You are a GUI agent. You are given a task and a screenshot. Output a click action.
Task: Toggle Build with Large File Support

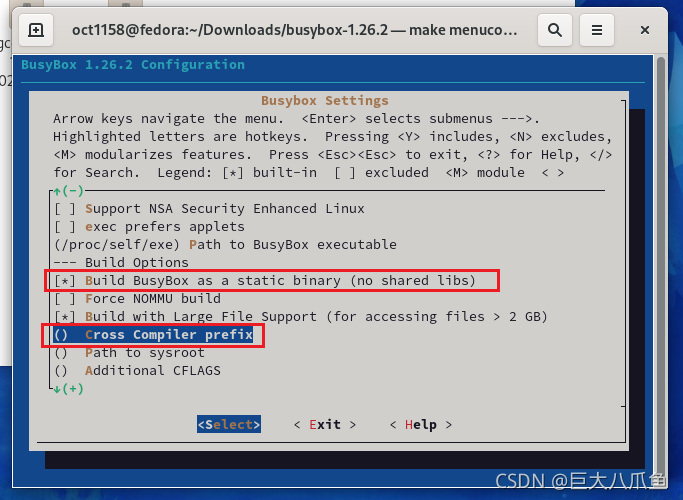pos(301,317)
